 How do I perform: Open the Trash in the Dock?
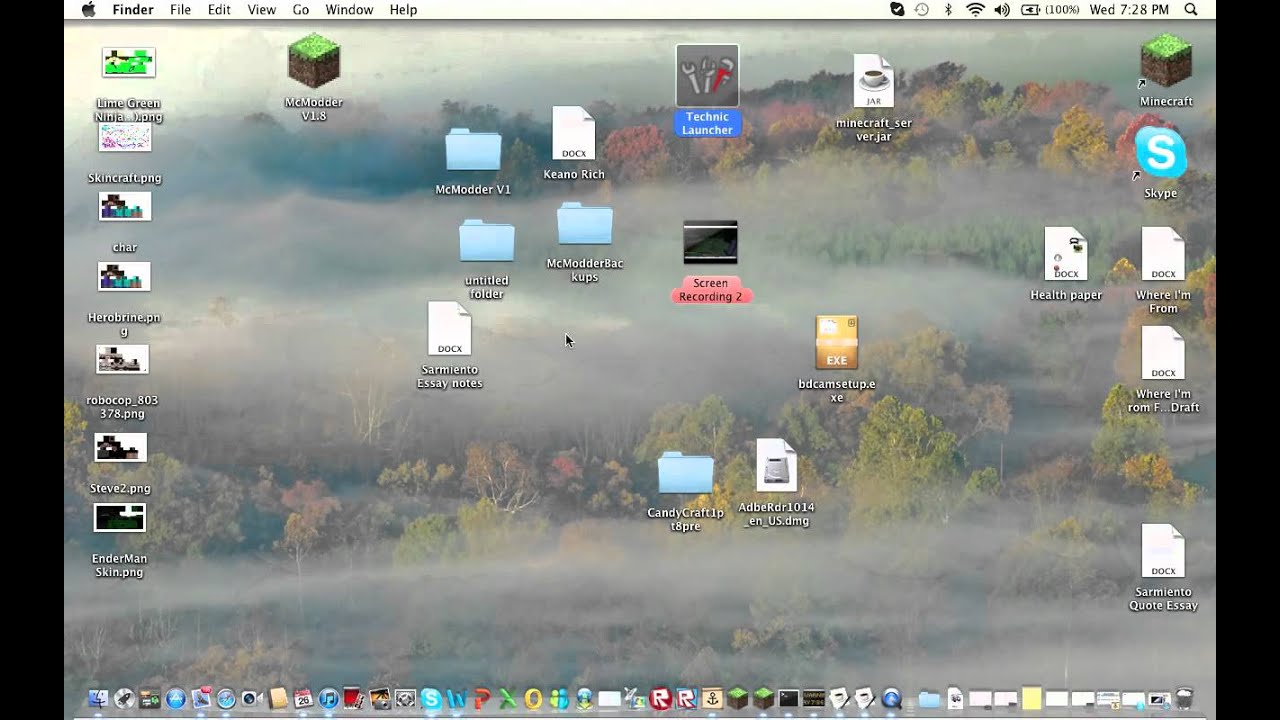1184,698
